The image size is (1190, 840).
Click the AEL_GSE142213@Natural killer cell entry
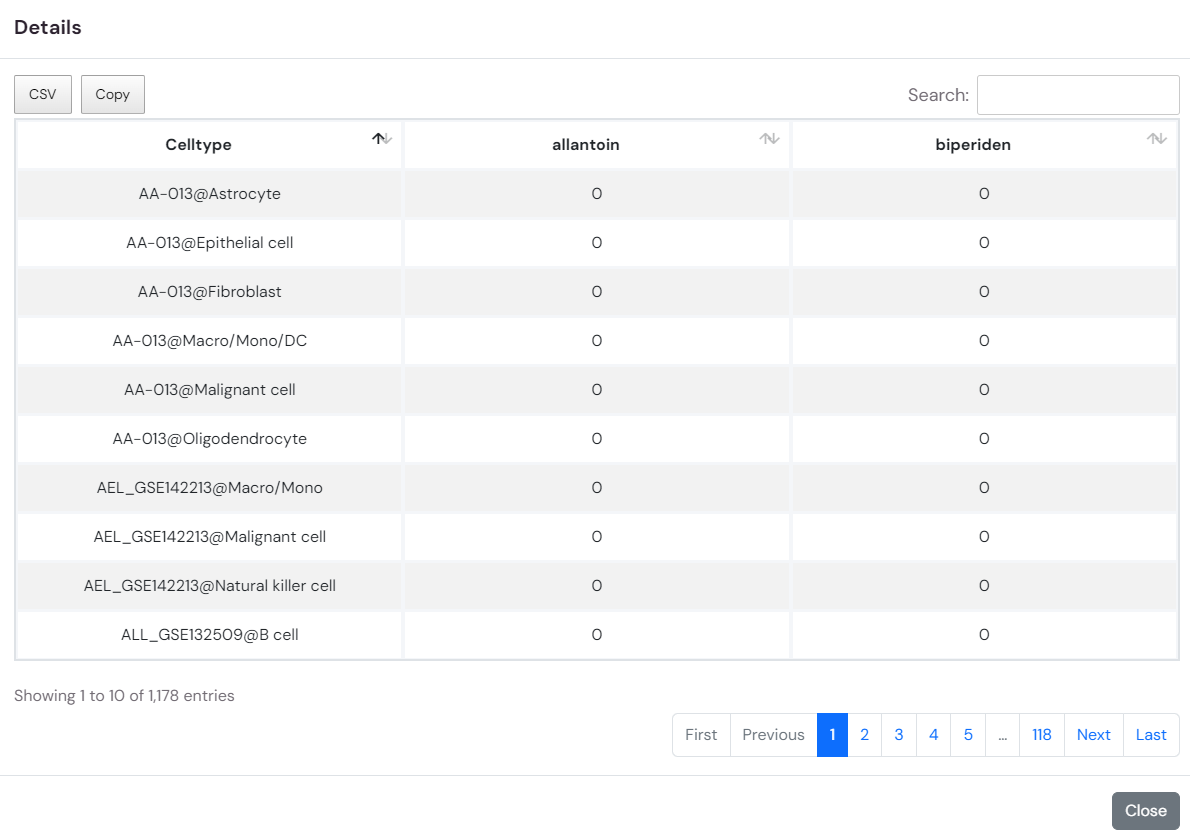click(x=210, y=586)
